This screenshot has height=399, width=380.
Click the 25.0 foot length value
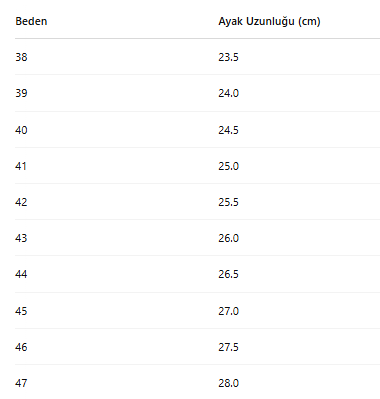click(x=229, y=166)
